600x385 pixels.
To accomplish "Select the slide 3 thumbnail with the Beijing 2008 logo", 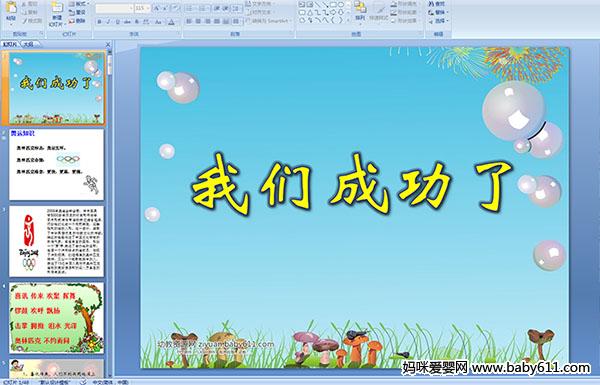I will tap(56, 241).
